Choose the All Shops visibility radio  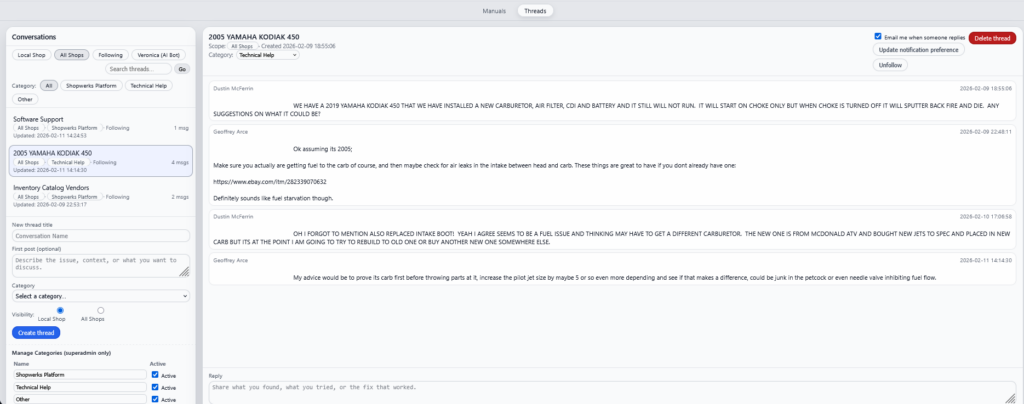pyautogui.click(x=100, y=310)
